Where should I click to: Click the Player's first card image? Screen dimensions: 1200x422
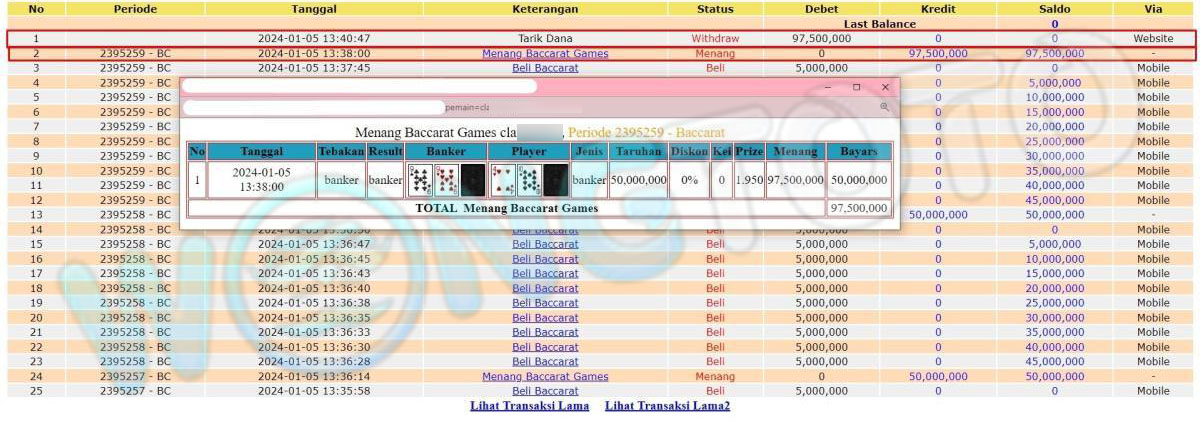point(503,180)
